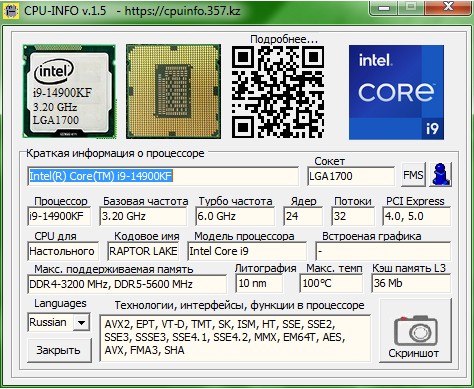Click the technologies text box with AVX2, EPT

235,338
